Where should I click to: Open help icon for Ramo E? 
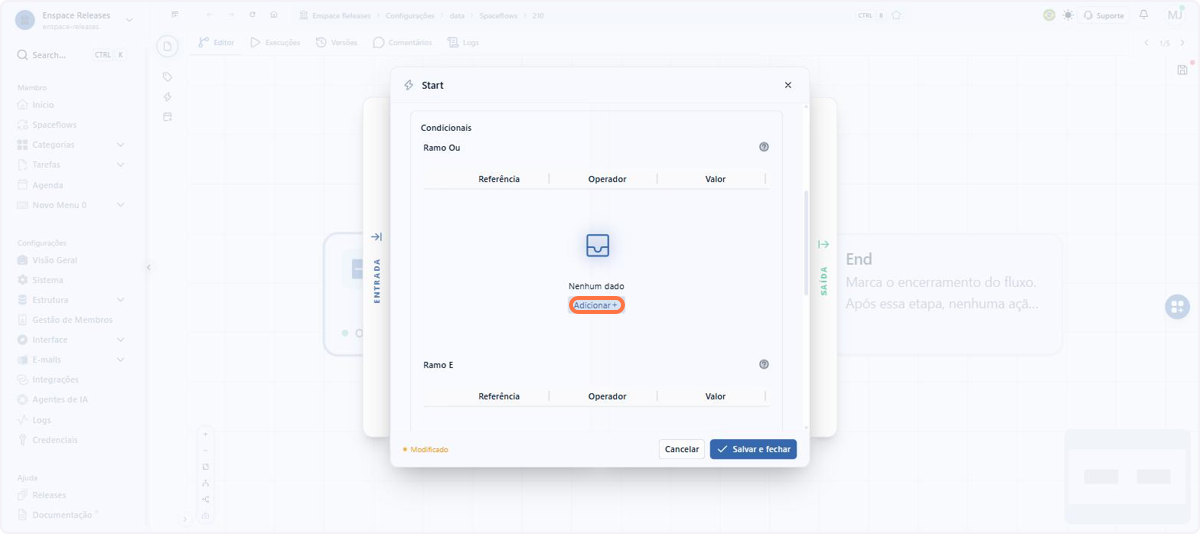pyautogui.click(x=764, y=365)
